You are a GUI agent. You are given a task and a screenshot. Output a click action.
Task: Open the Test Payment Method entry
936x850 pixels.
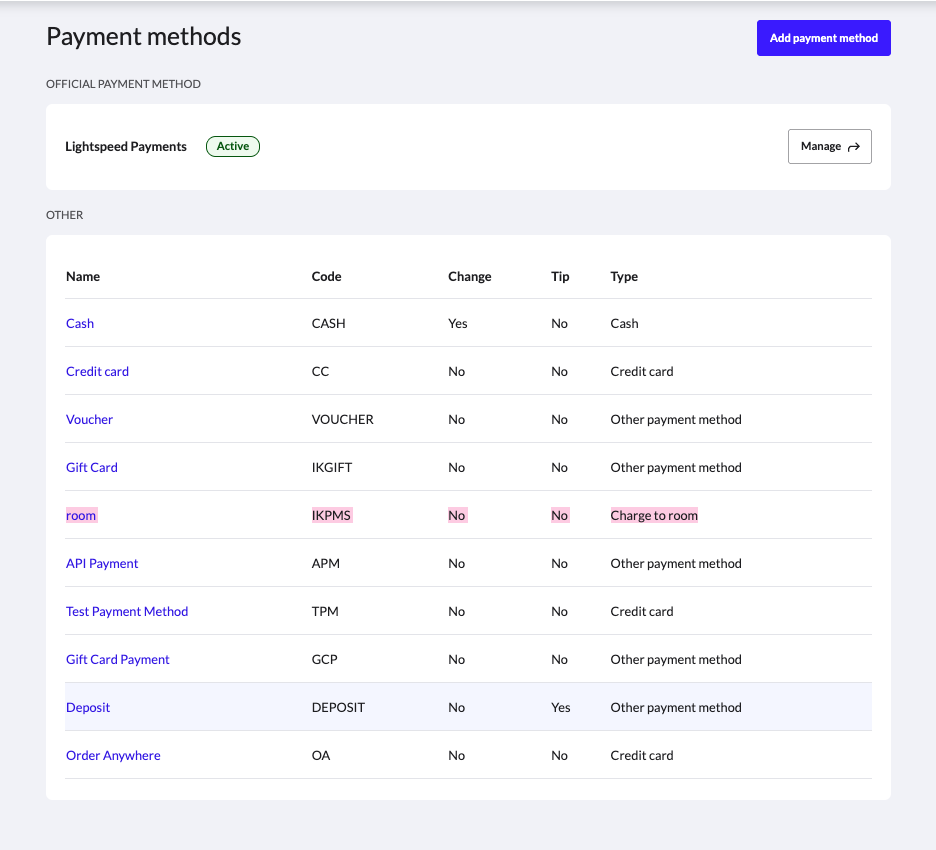point(127,611)
